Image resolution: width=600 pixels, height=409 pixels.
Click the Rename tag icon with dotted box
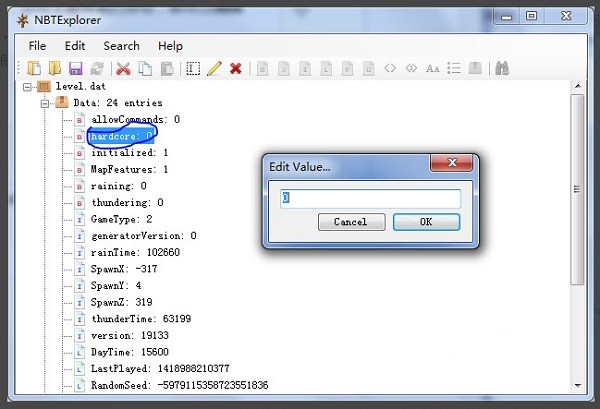tap(193, 69)
